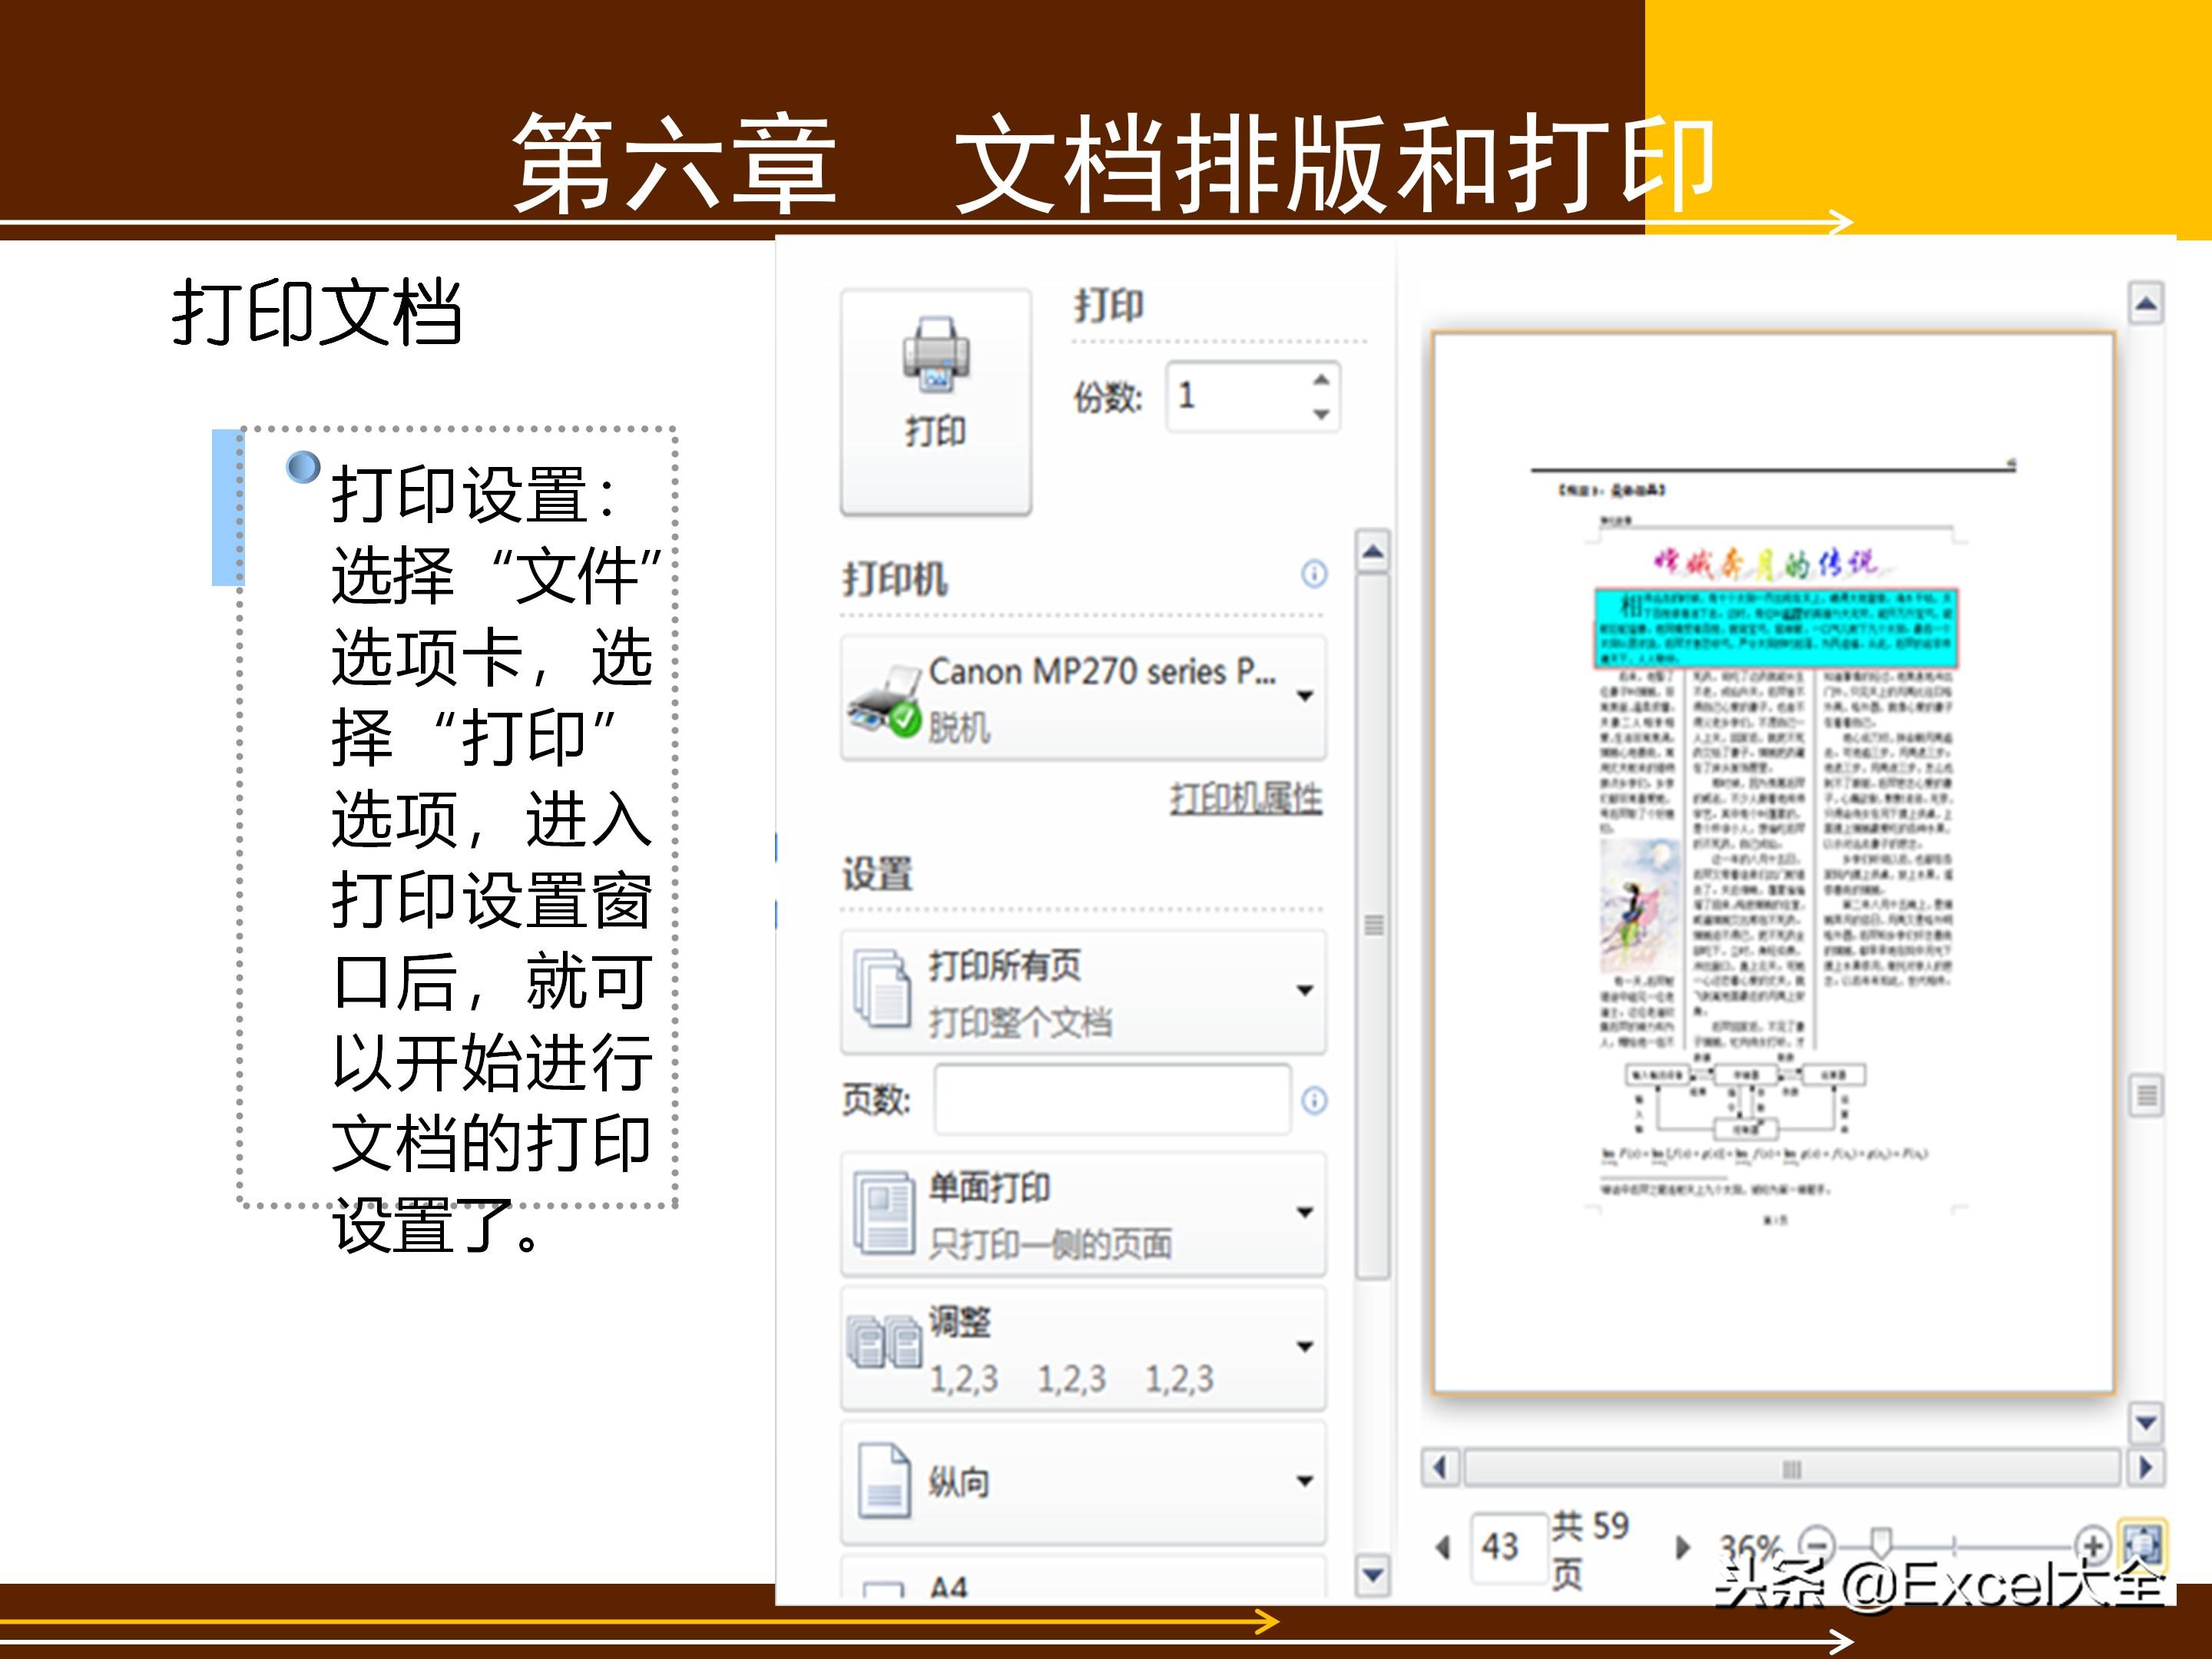
Task: Expand the 打印所有页 print range dropdown
Action: [x=1305, y=990]
